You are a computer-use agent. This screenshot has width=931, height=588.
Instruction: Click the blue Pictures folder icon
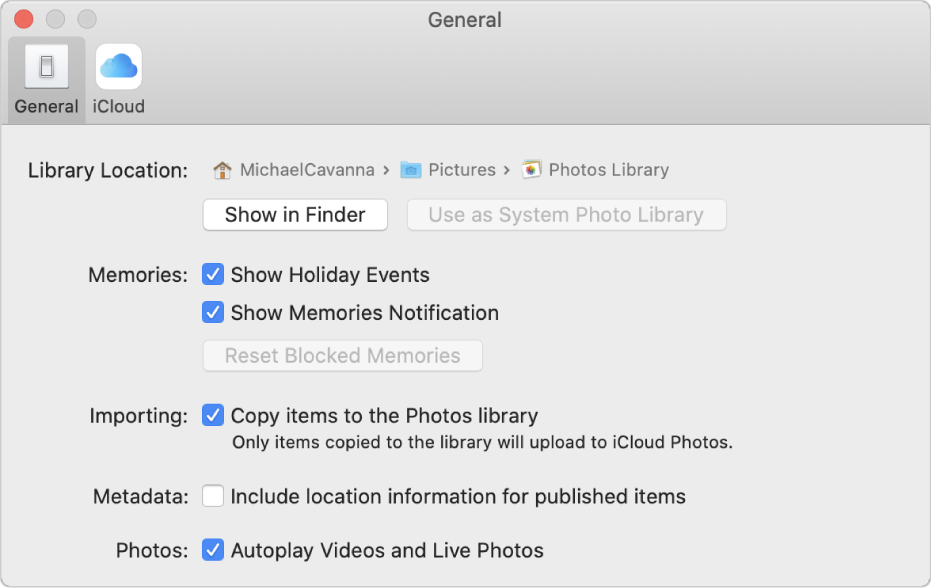[413, 169]
